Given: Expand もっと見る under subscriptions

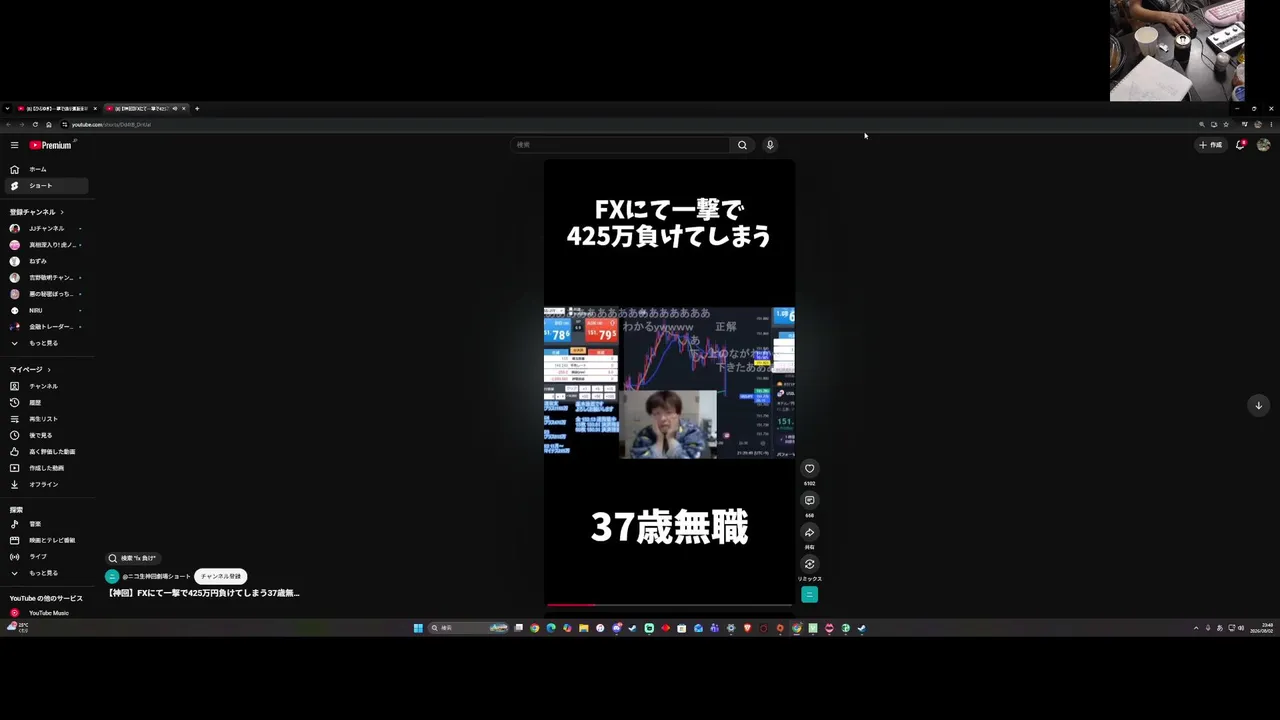Looking at the screenshot, I should click(46, 343).
